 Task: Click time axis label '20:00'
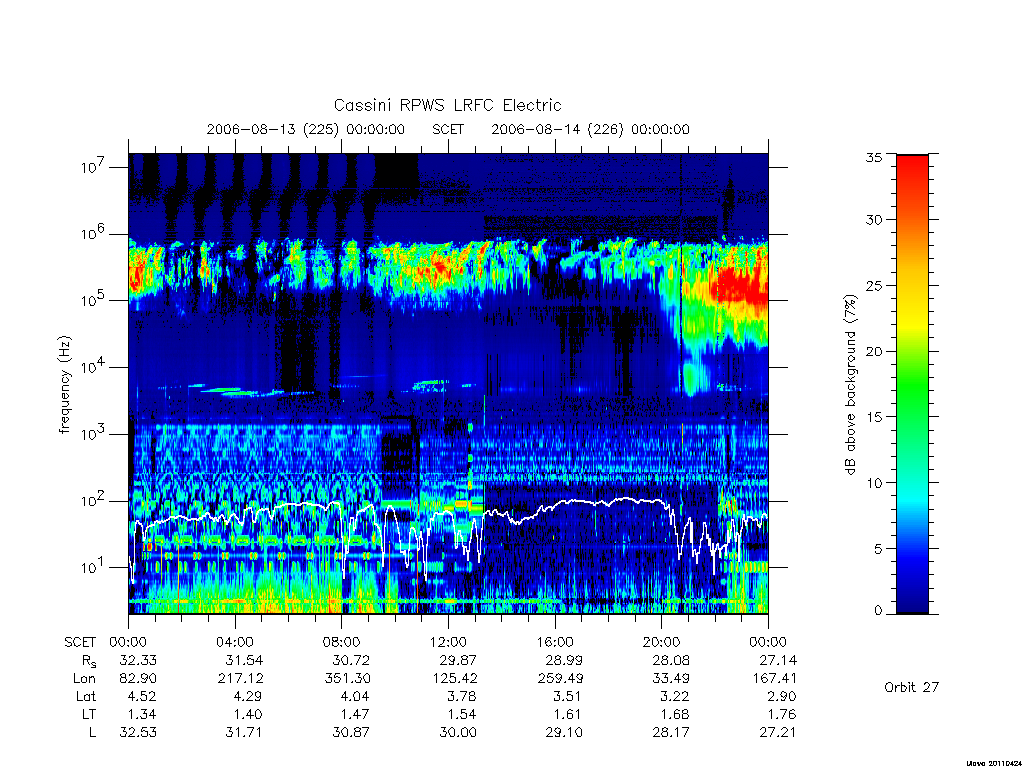coord(662,643)
